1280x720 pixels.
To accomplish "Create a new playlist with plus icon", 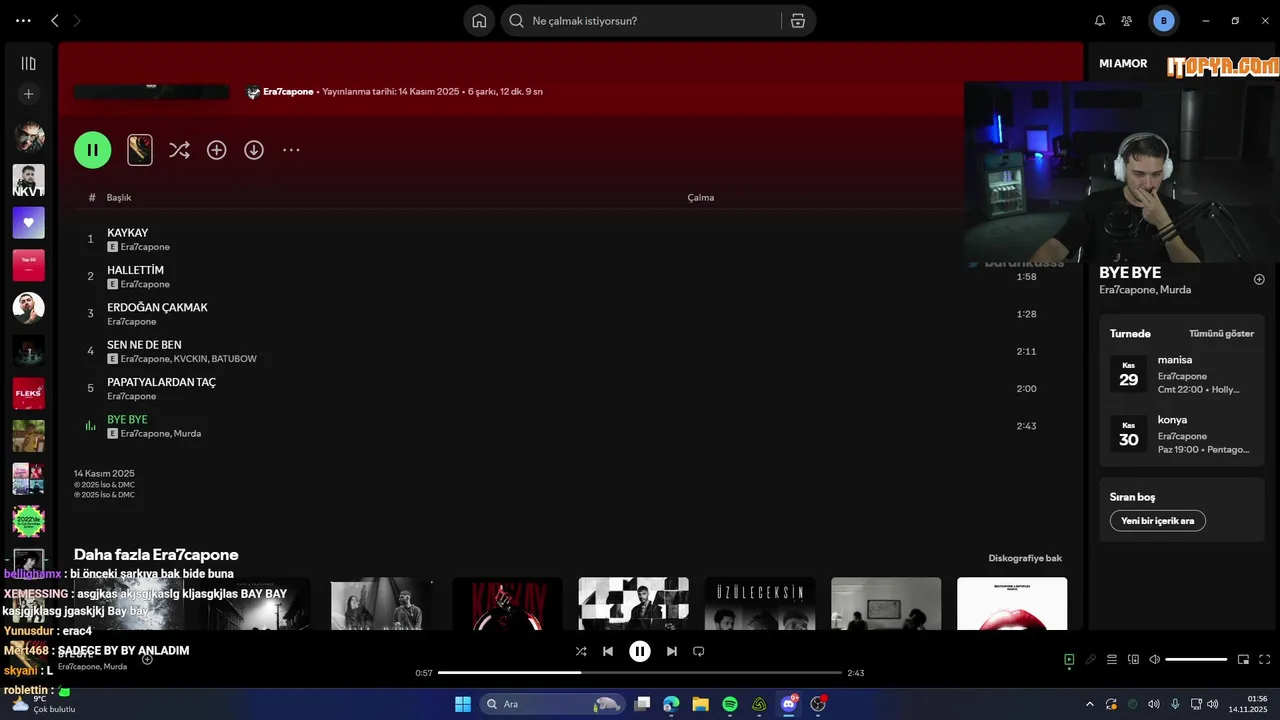I will click(28, 94).
